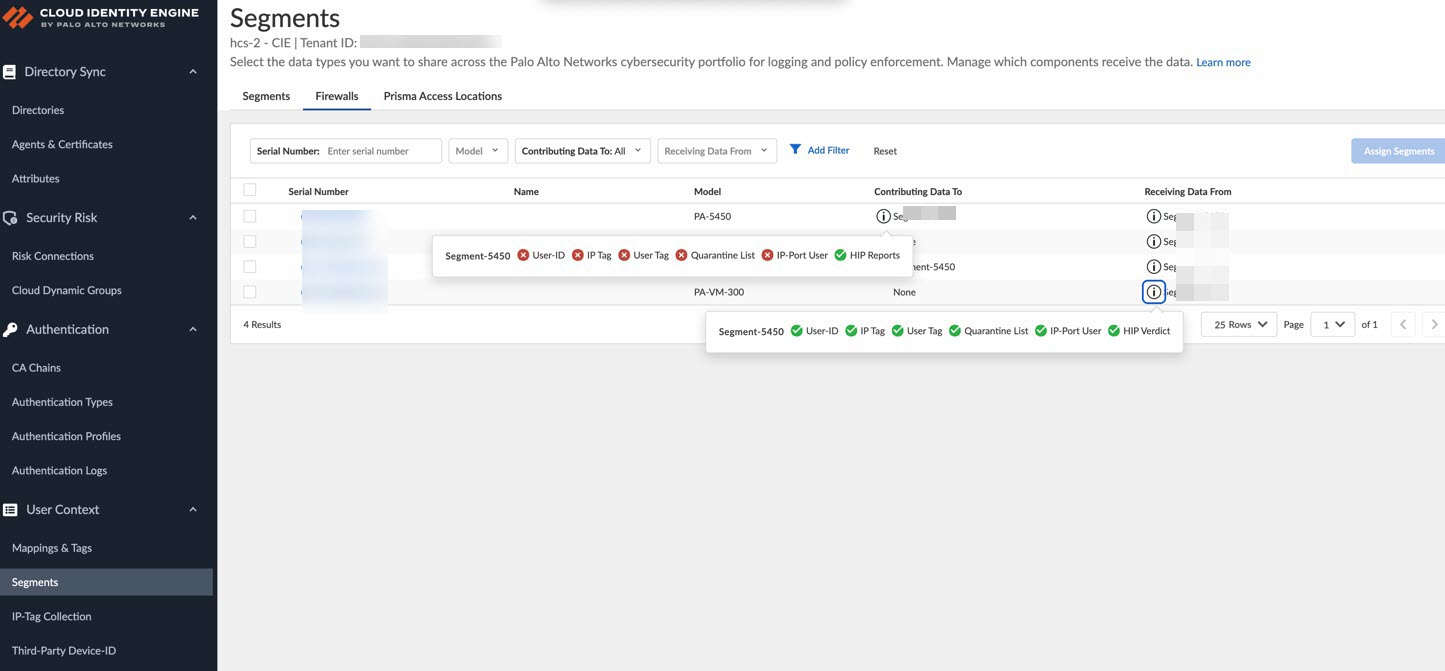Switch to the Prisma Access Locations tab

[x=443, y=96]
